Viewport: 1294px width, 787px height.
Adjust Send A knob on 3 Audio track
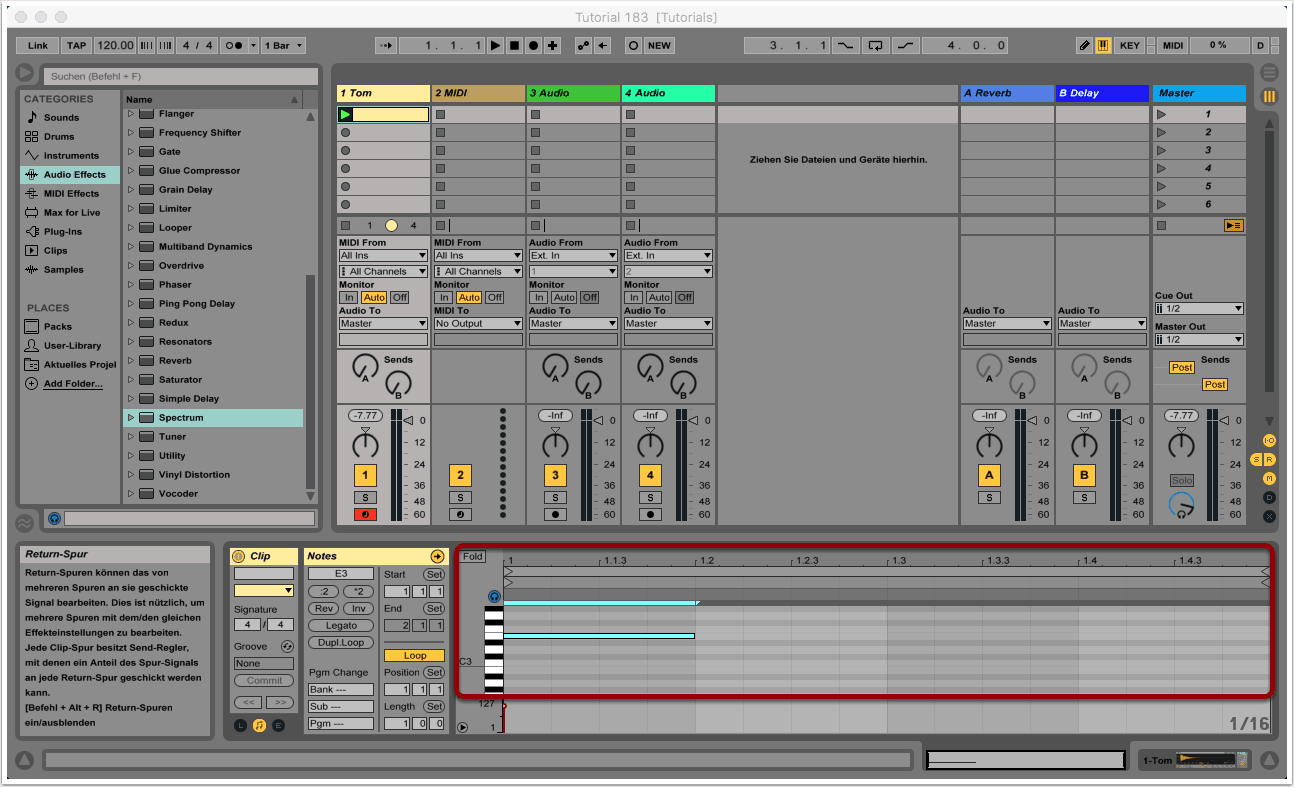pyautogui.click(x=555, y=367)
